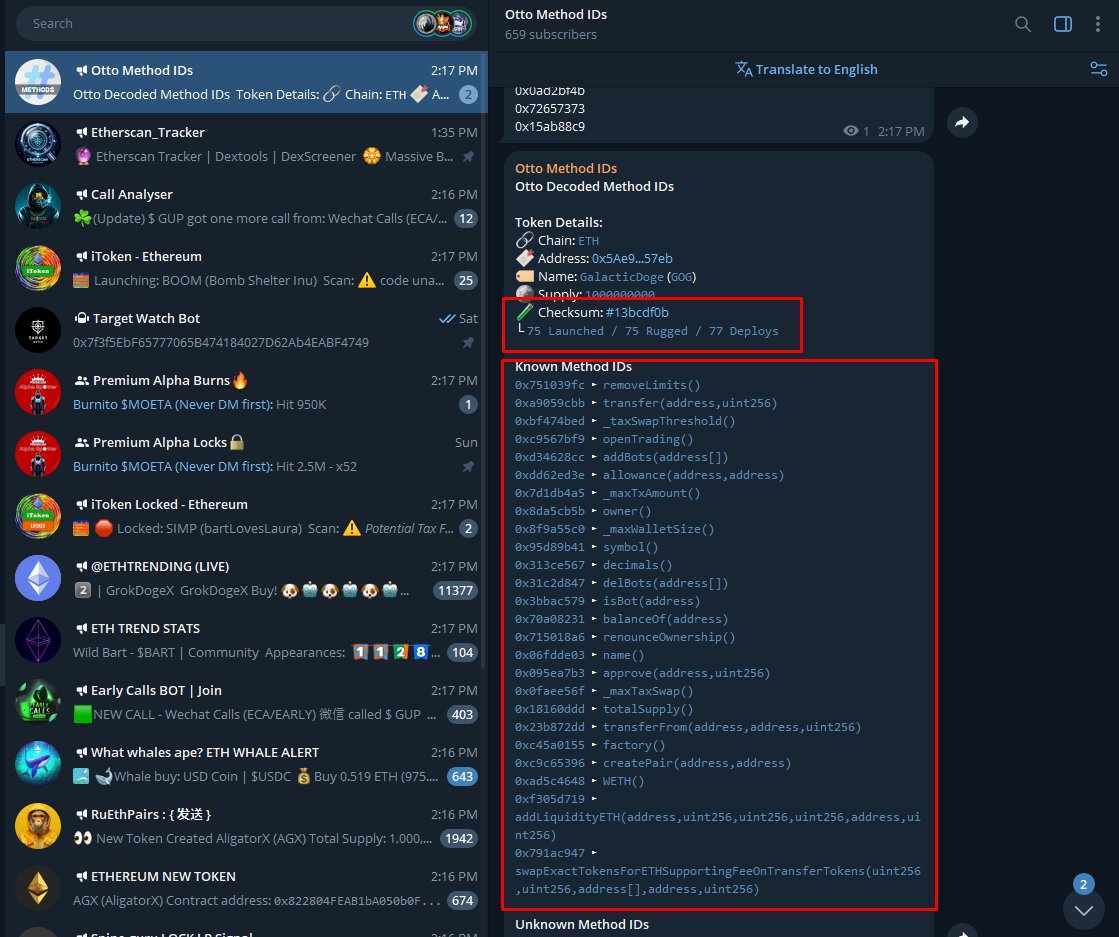This screenshot has height=937, width=1119.
Task: Open What whales ape? ETH WHALE ALERT
Action: [246, 765]
